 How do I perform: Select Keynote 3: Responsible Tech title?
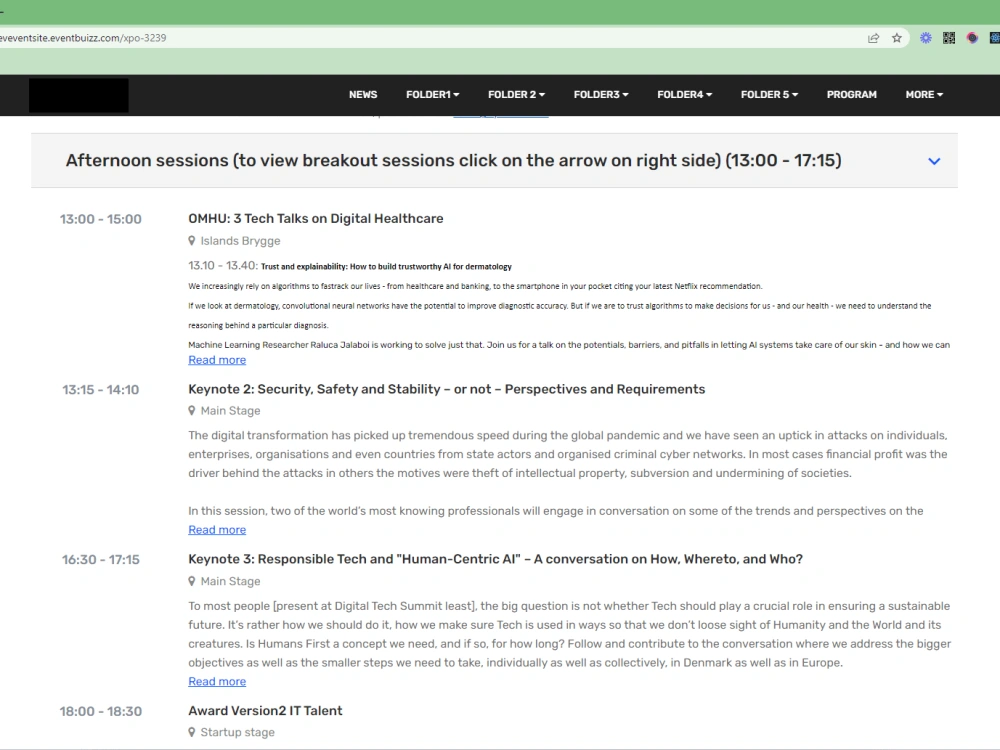[x=496, y=559]
